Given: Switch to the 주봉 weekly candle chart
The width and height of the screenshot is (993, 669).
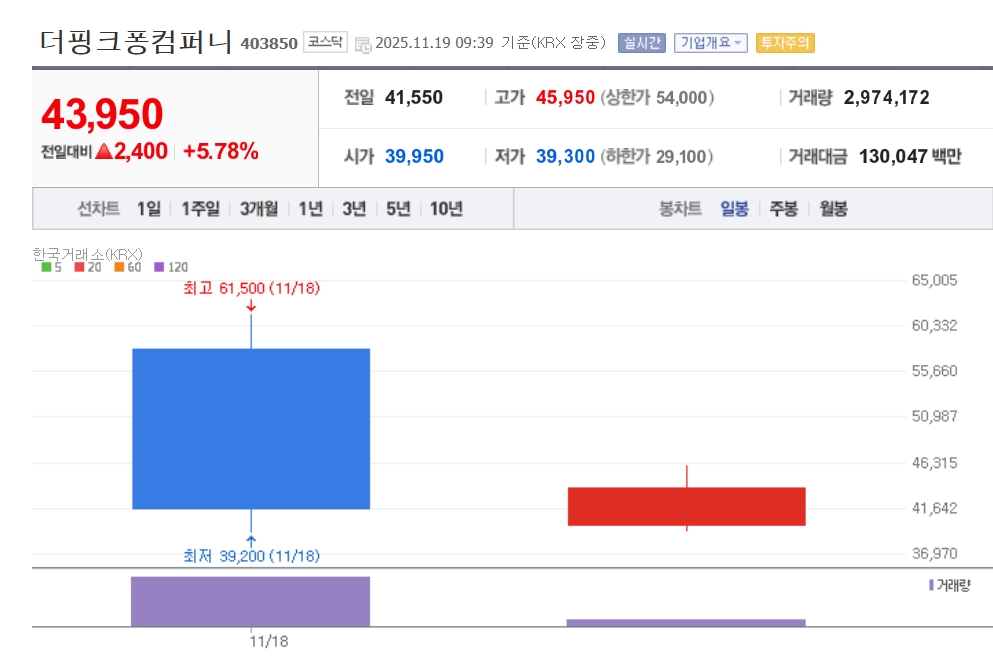Looking at the screenshot, I should 783,208.
